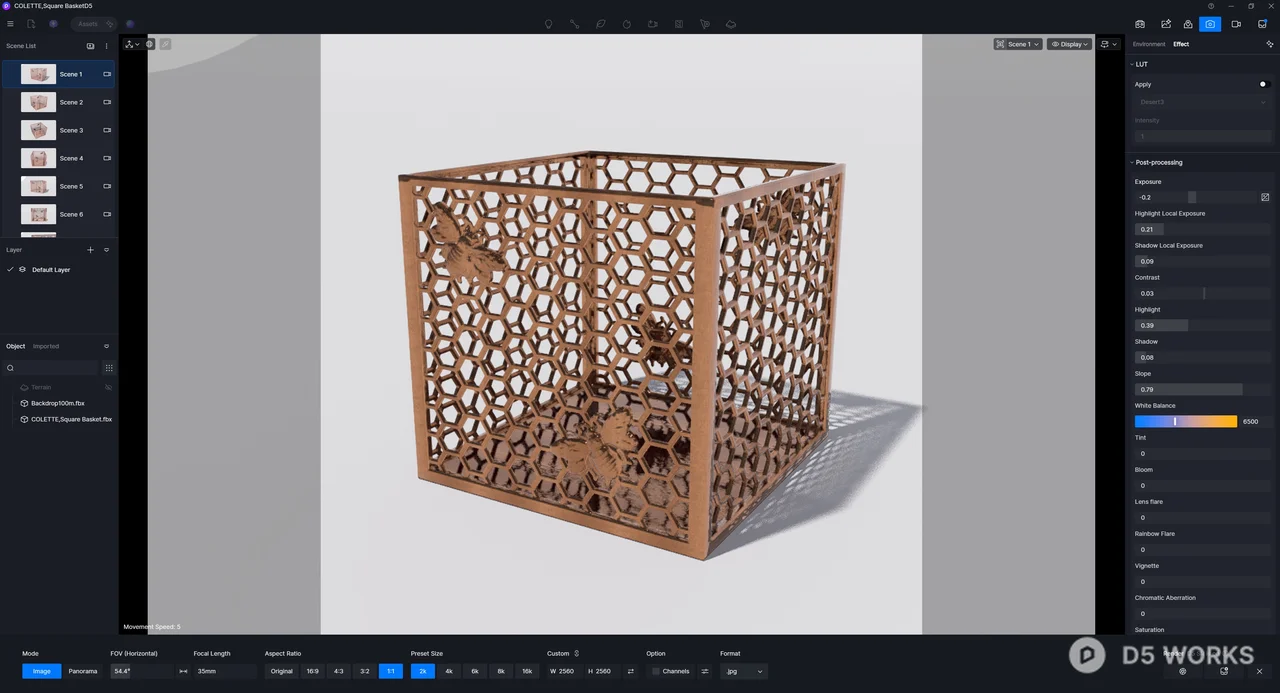Open the .jpg format dropdown
The width and height of the screenshot is (1280, 693).
coord(744,671)
